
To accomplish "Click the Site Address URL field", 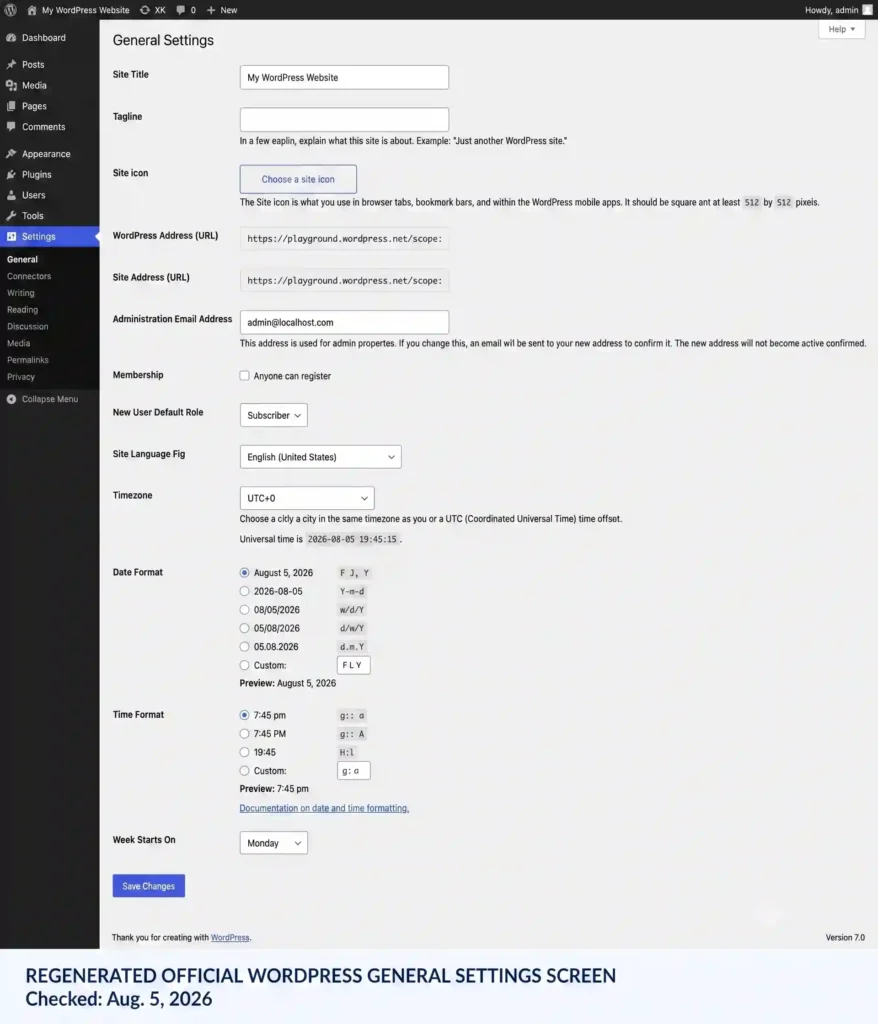I will (344, 280).
